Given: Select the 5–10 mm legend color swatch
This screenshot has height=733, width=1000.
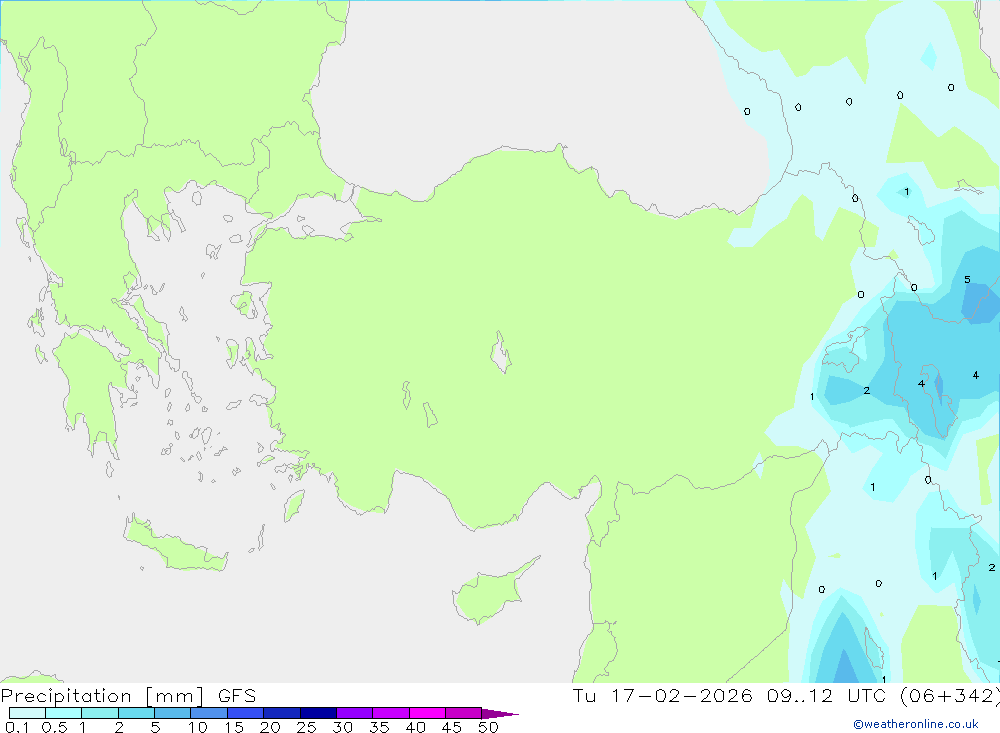Looking at the screenshot, I should (x=172, y=713).
